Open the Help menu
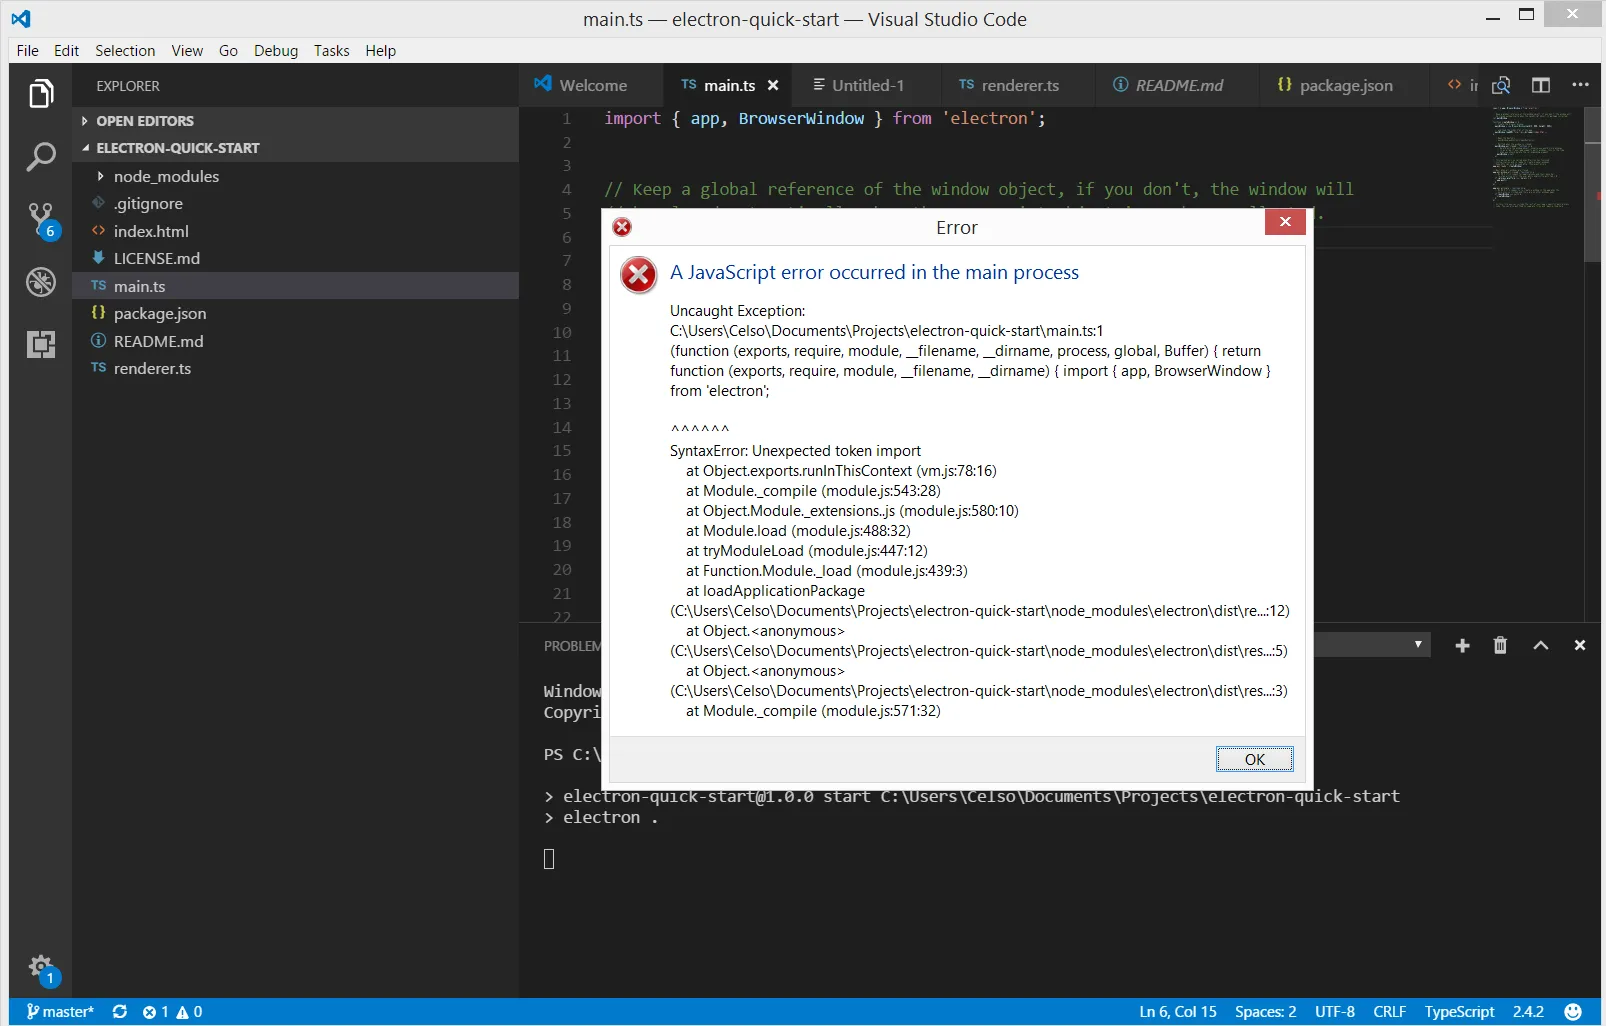Screen dimensions: 1606x1026 (x=380, y=51)
